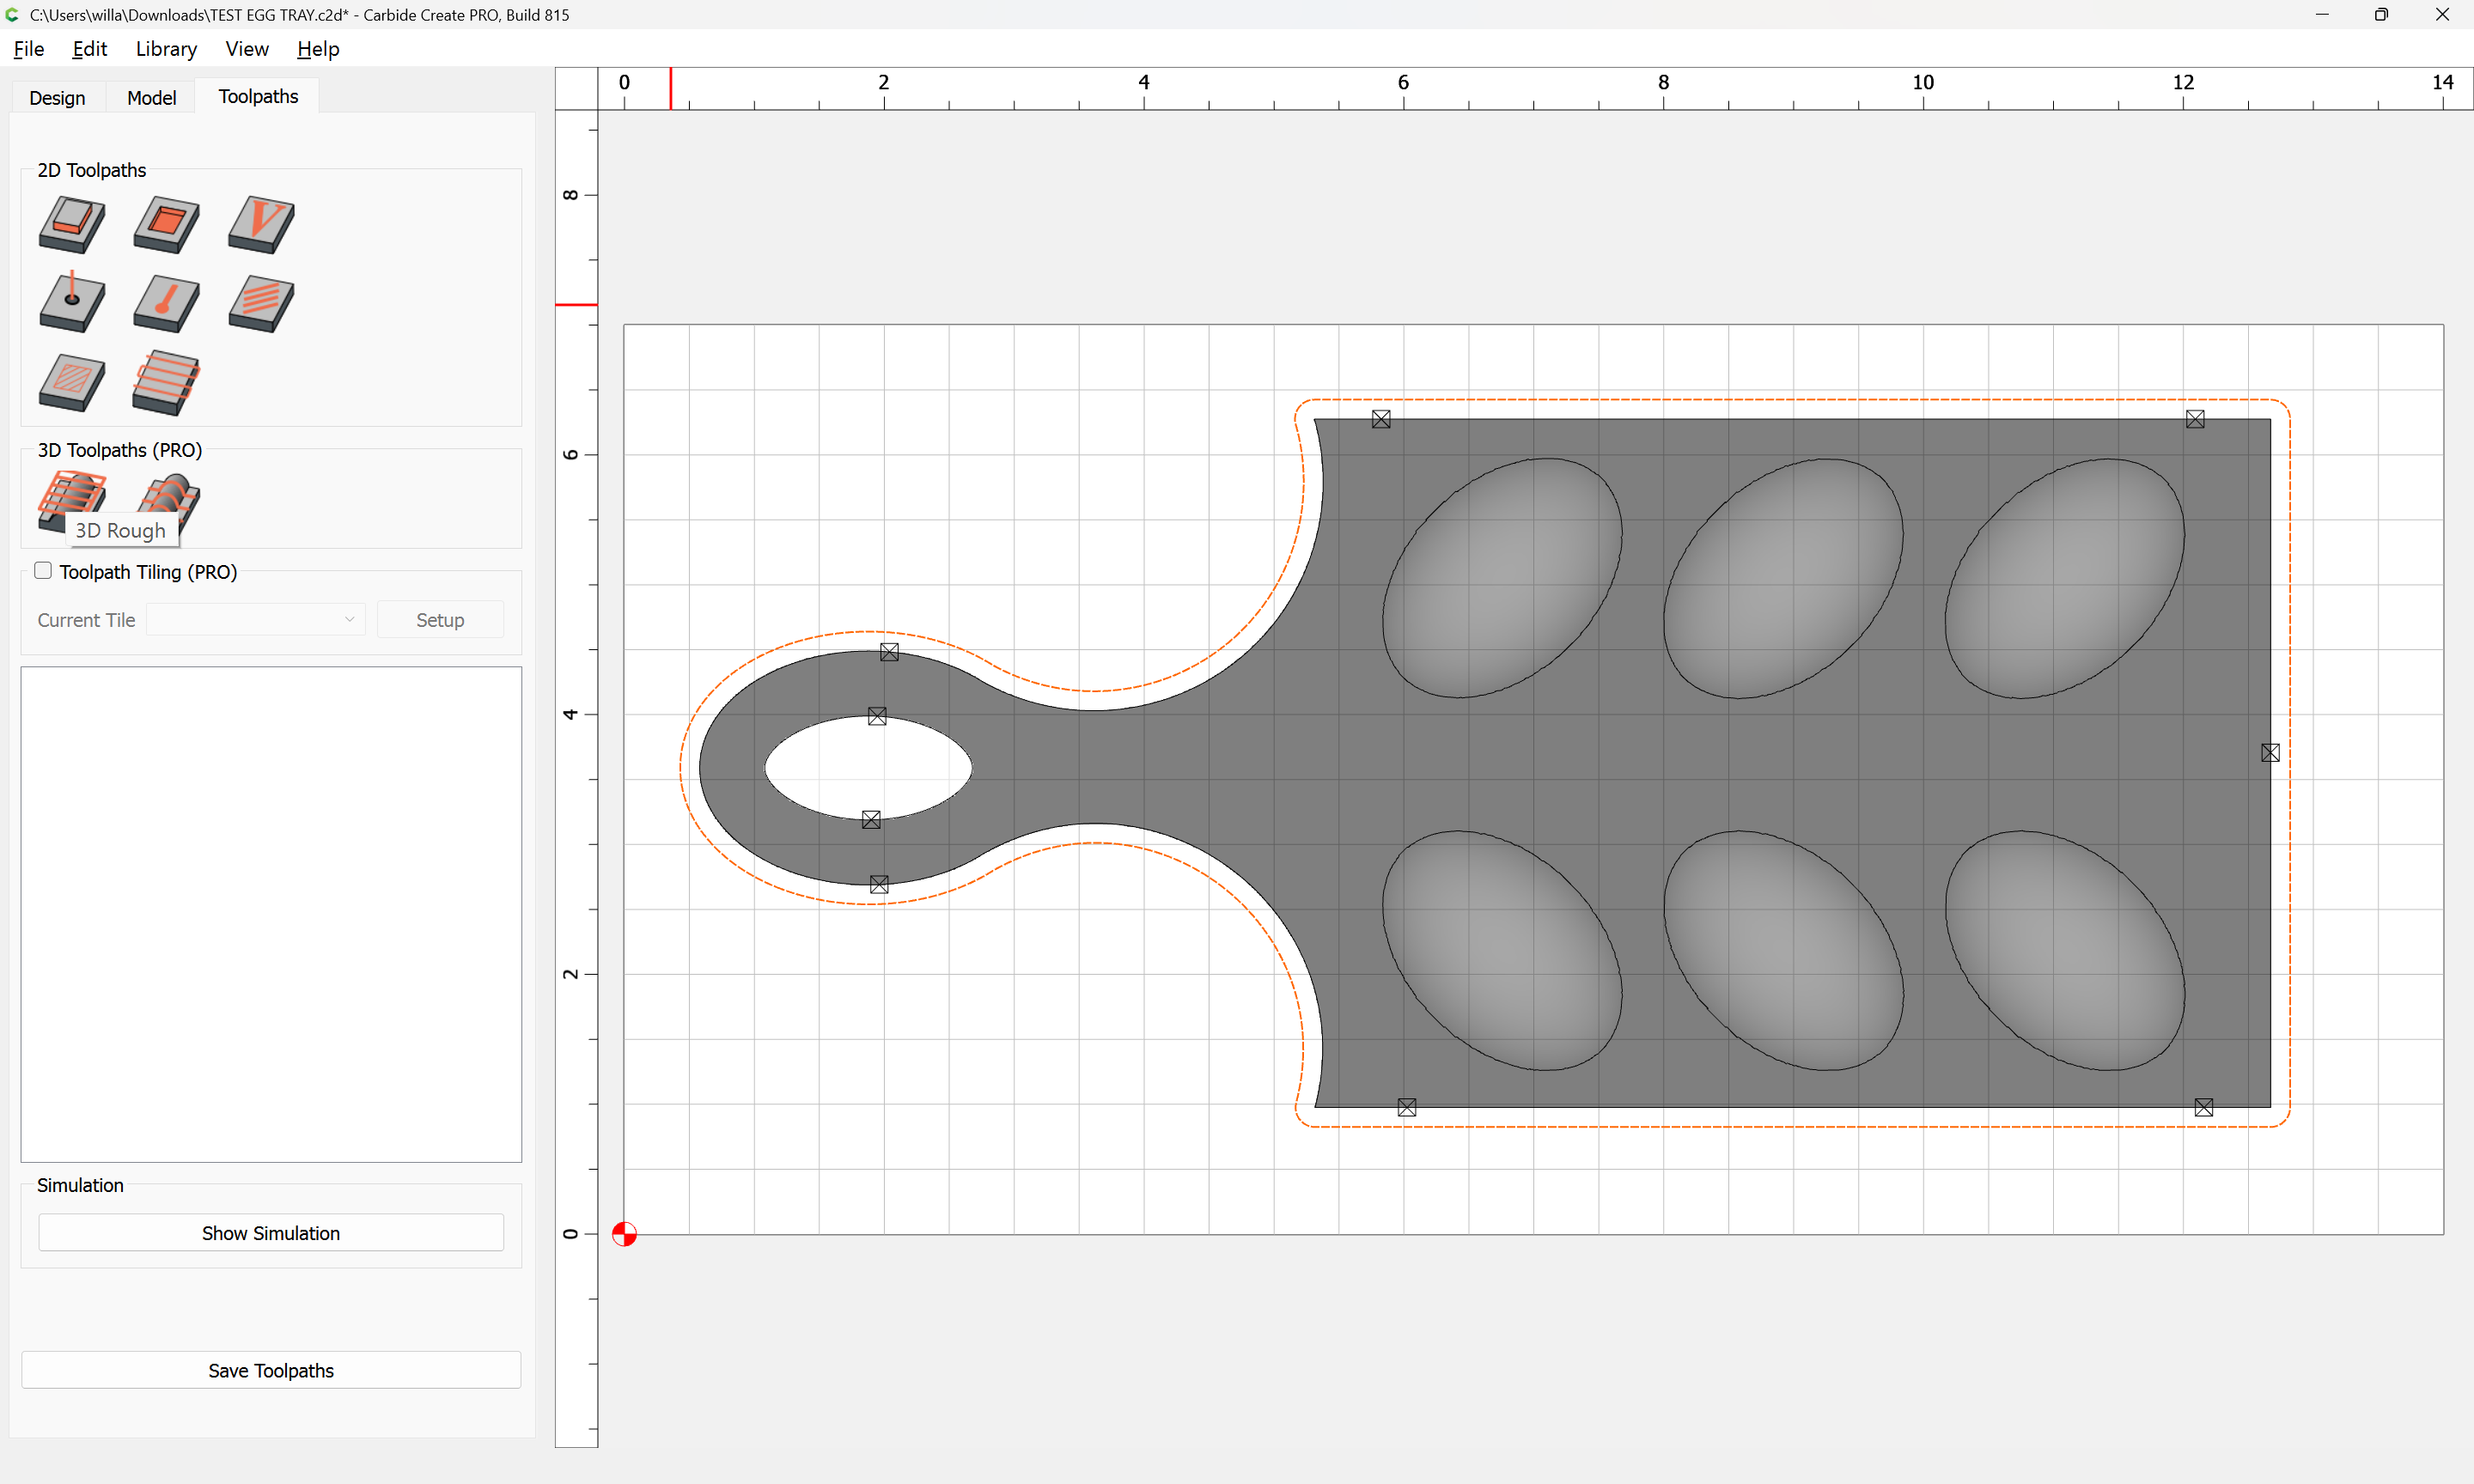The height and width of the screenshot is (1484, 2474).
Task: Open the Edit menu
Action: click(89, 49)
